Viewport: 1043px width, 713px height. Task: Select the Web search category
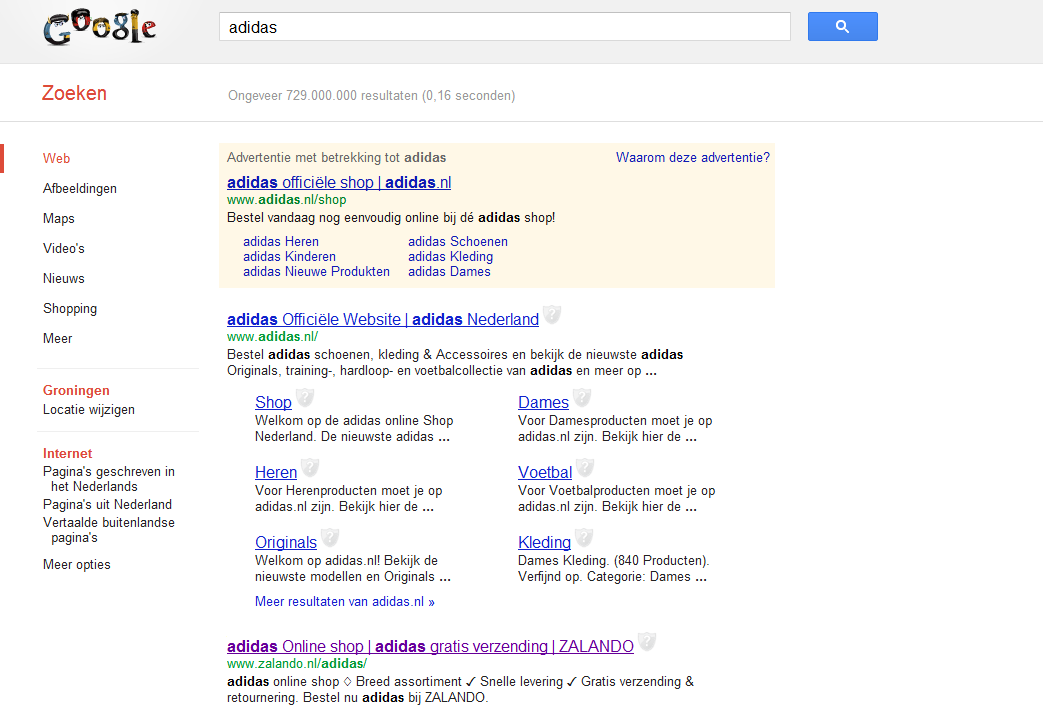[57, 158]
